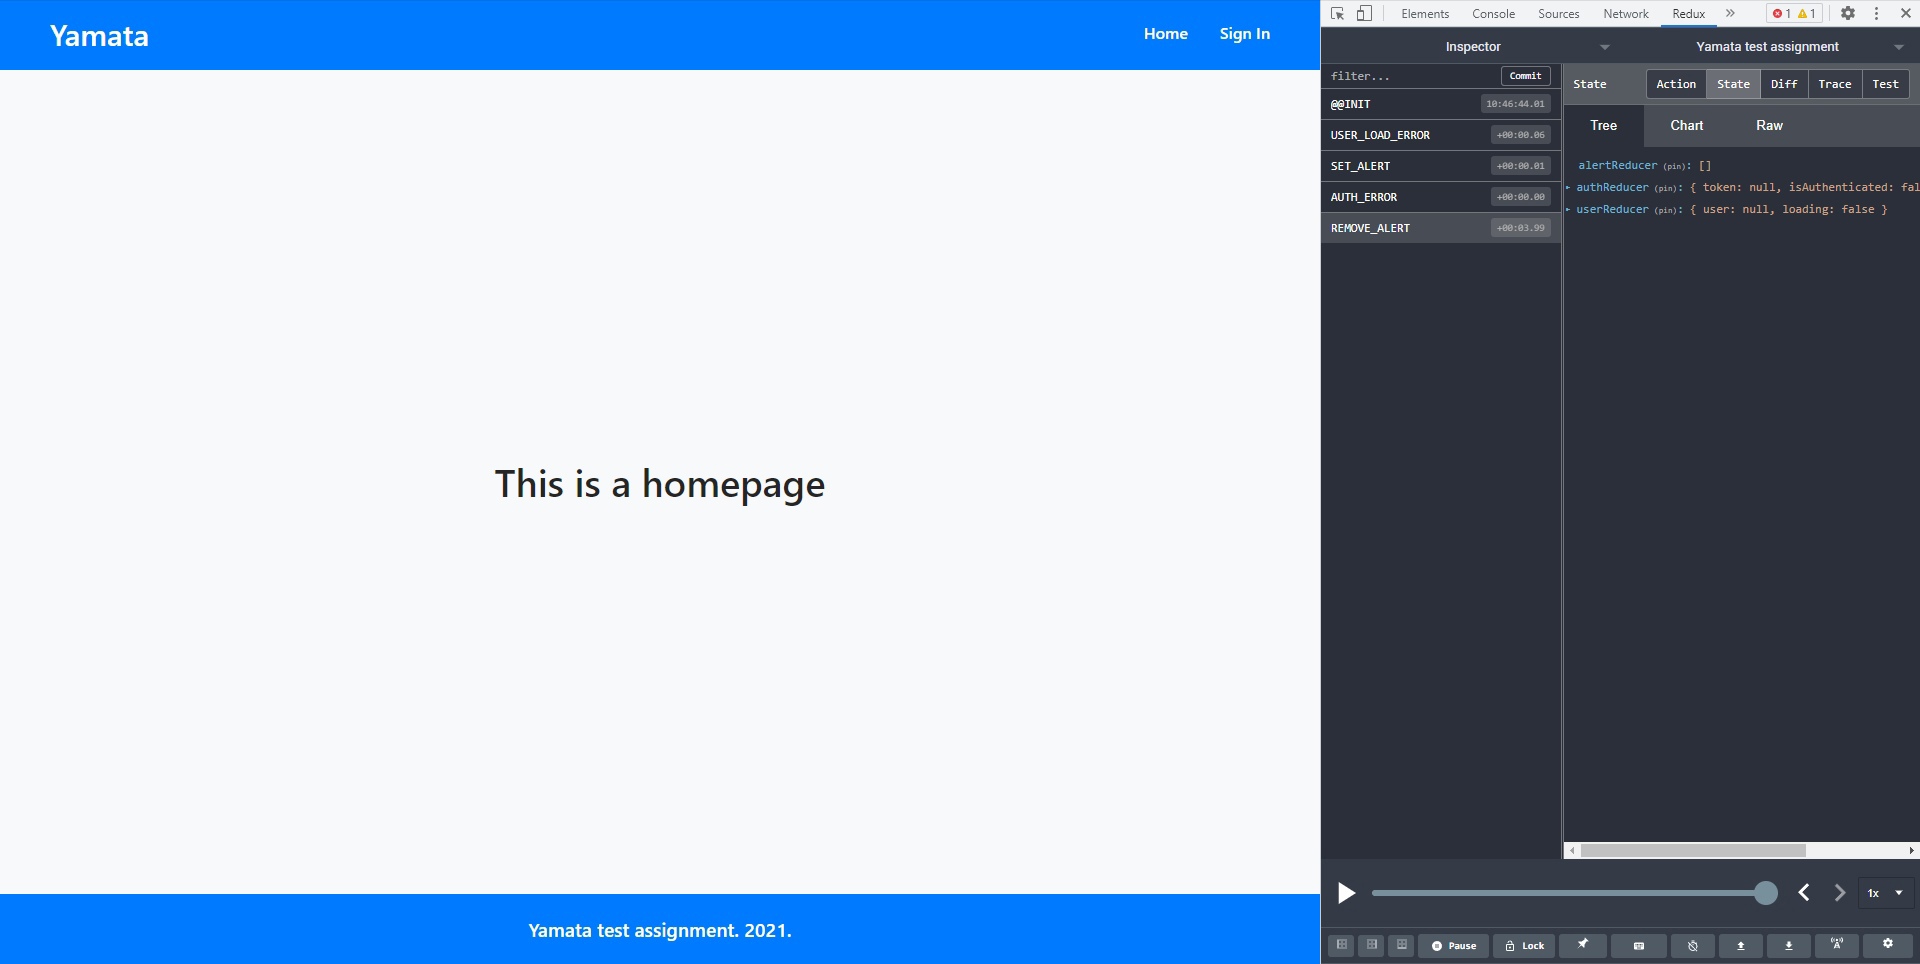Switch inspector view to Trace
The height and width of the screenshot is (964, 1920).
point(1835,84)
